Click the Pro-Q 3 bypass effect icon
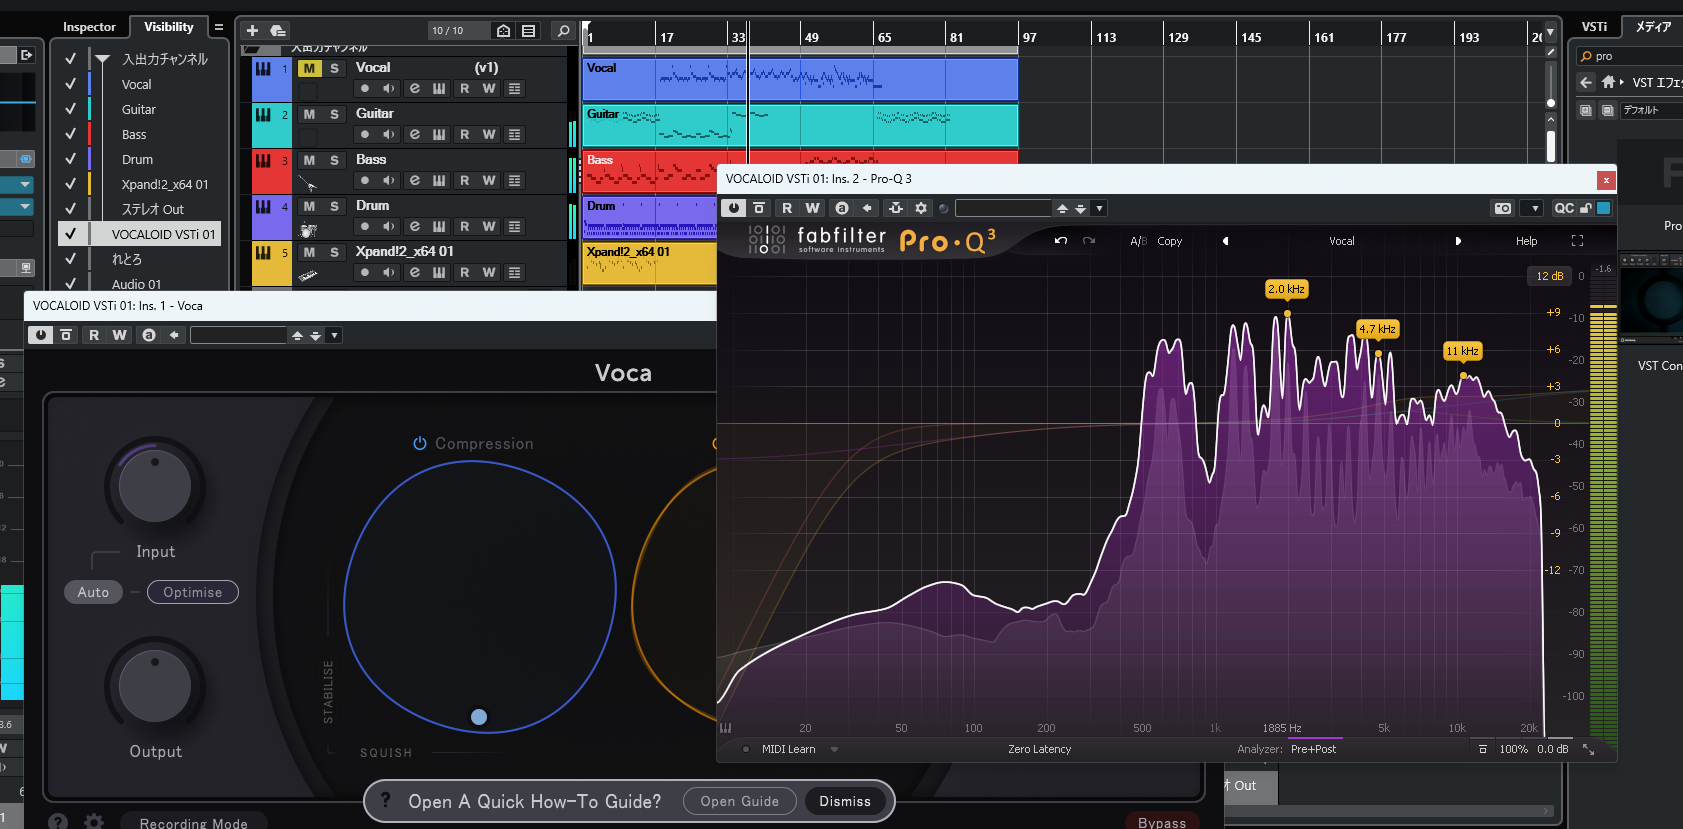The width and height of the screenshot is (1683, 829). (759, 208)
